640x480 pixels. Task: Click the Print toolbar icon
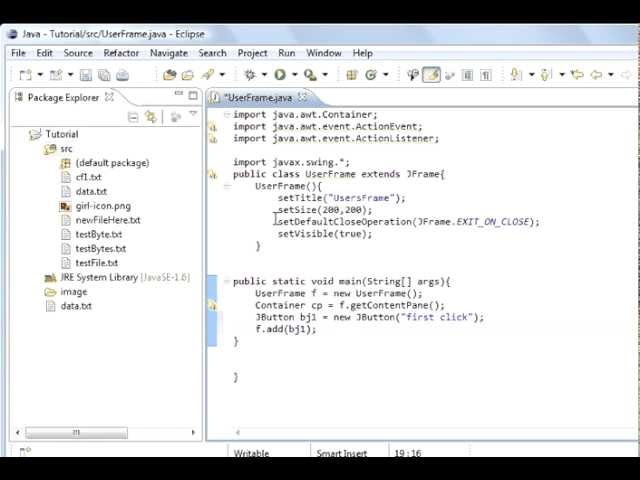click(122, 75)
